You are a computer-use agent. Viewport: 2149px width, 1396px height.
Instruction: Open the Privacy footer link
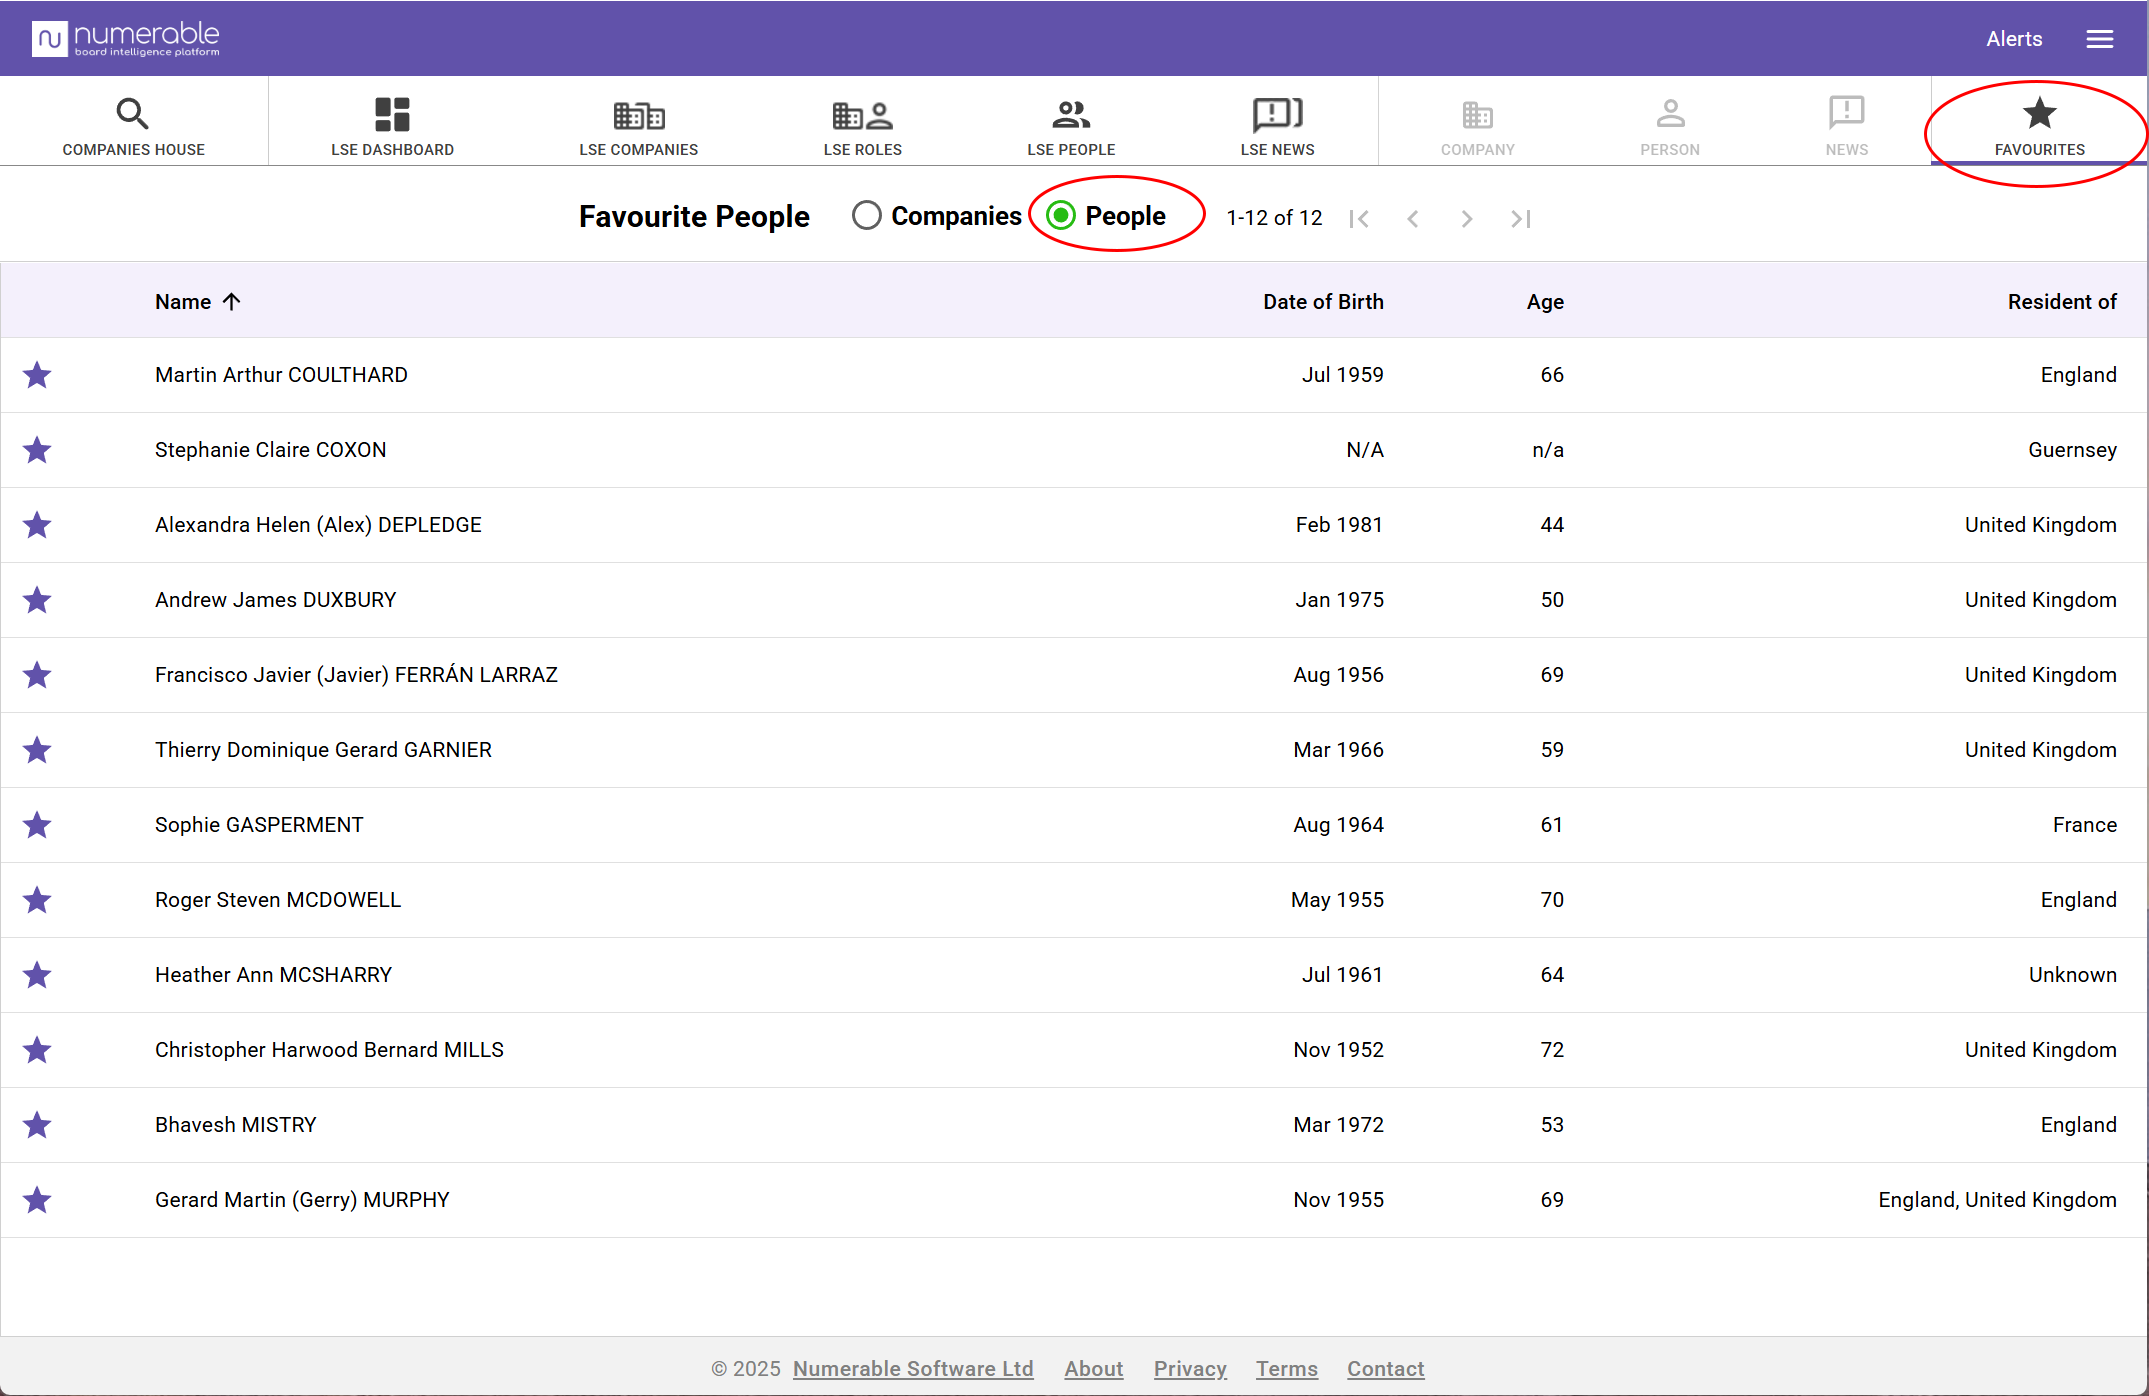click(1189, 1368)
